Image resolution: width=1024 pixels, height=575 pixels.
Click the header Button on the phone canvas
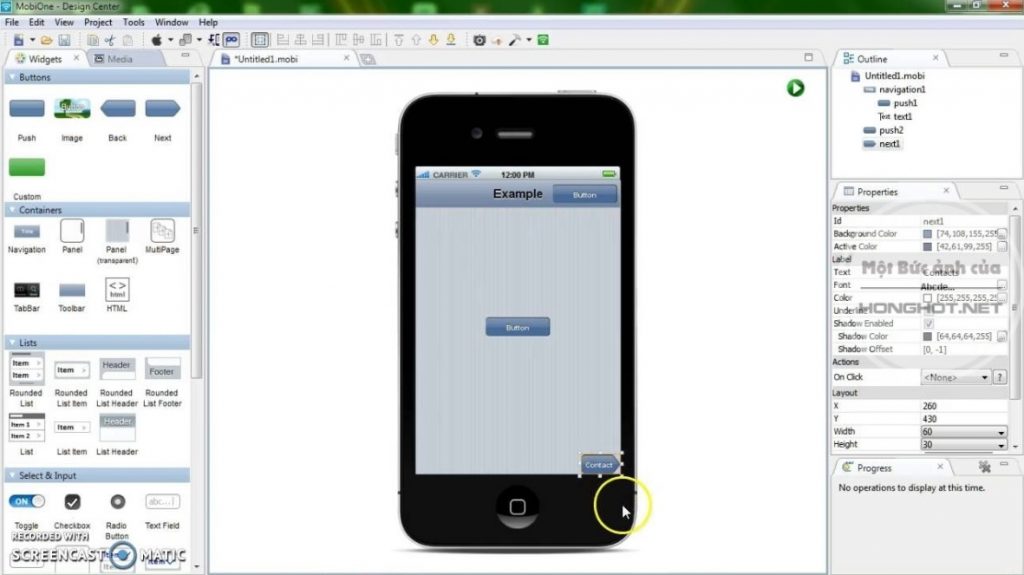(x=584, y=195)
